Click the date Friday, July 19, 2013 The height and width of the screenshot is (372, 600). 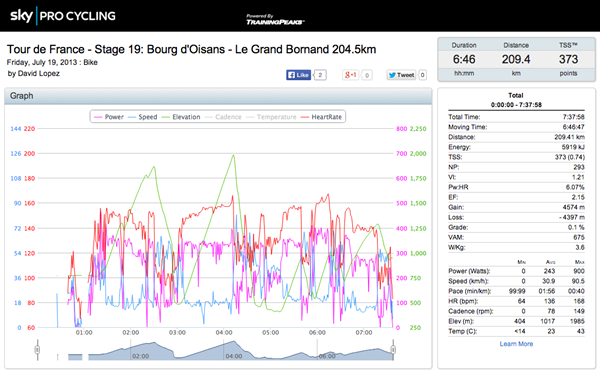click(x=43, y=62)
